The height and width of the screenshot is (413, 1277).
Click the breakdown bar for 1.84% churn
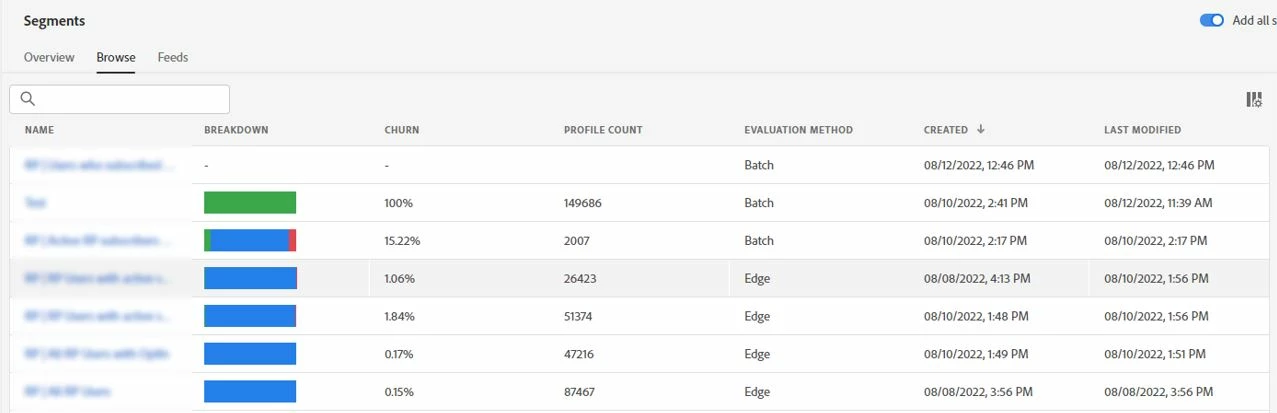(x=250, y=316)
